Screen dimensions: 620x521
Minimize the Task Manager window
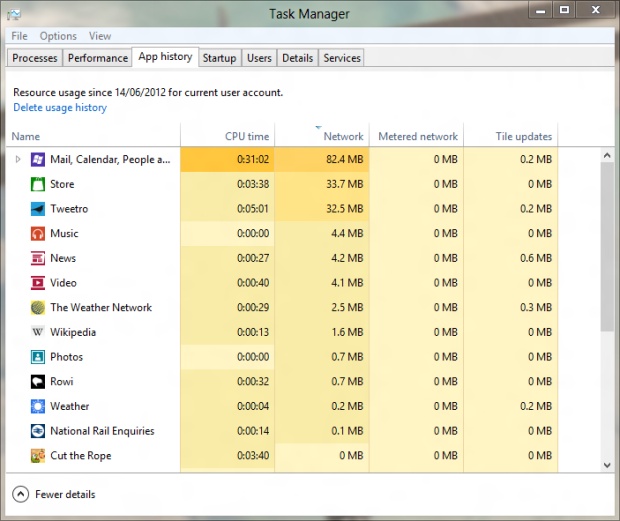point(541,10)
